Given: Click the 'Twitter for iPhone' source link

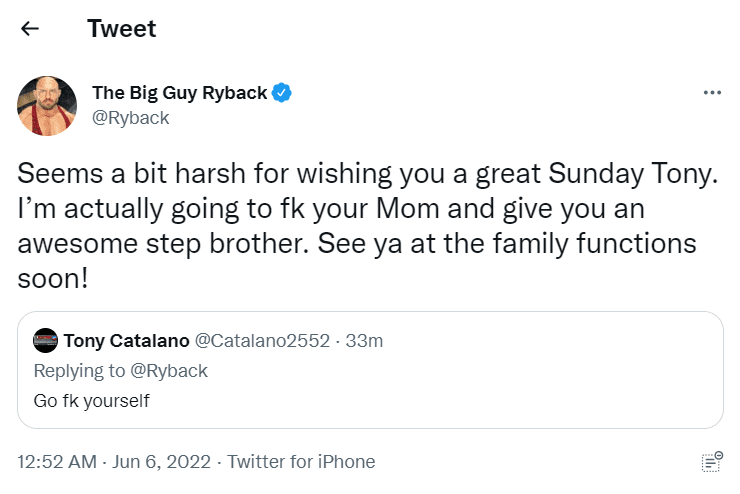Looking at the screenshot, I should pos(301,462).
